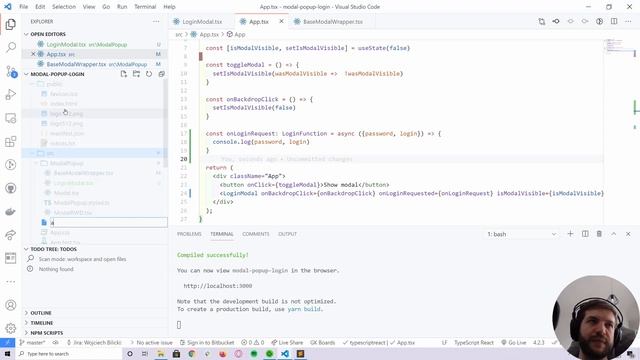Open the Search view in activity bar
The image size is (640, 360).
11,47
